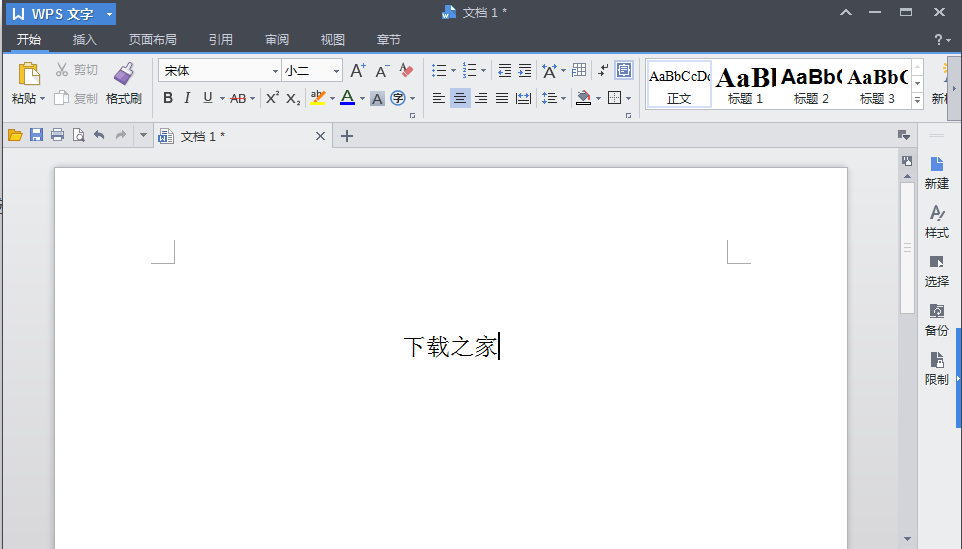Image resolution: width=962 pixels, height=549 pixels.
Task: Switch to the 插入 ribbon tab
Action: point(85,40)
